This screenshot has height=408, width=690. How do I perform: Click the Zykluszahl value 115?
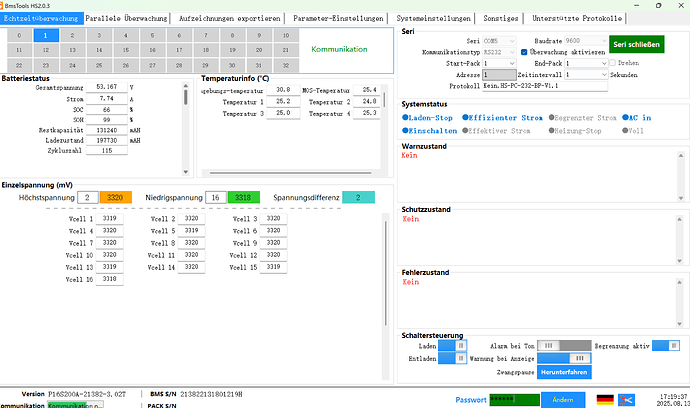coord(106,151)
